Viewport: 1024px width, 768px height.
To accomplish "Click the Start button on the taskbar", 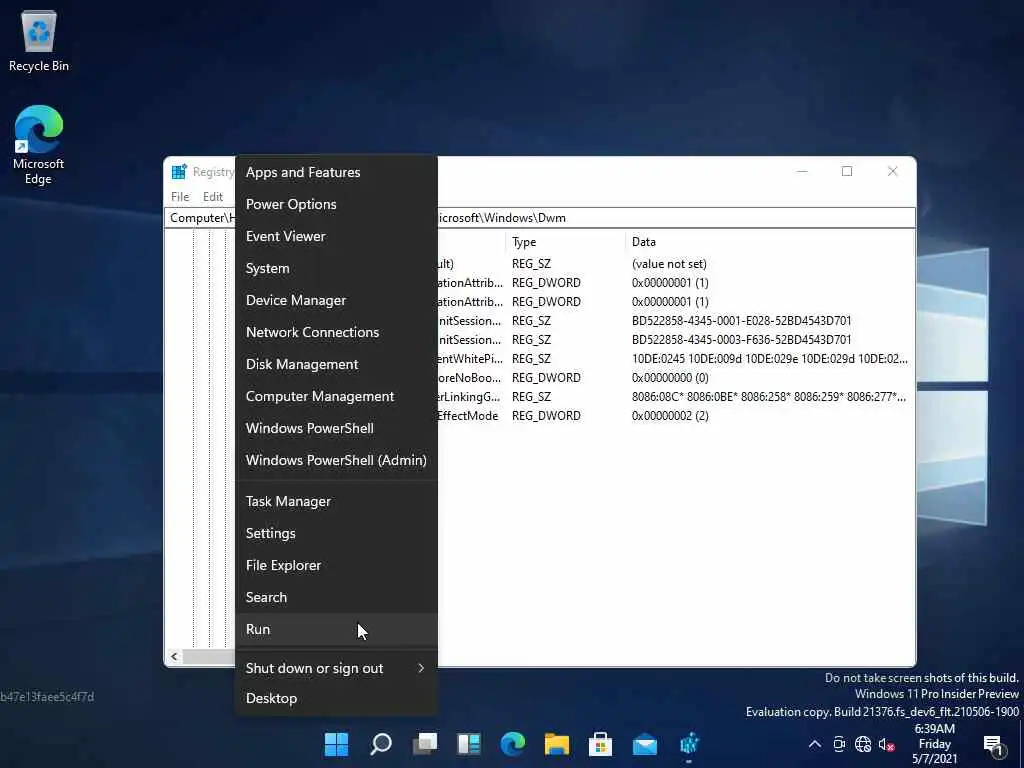I will pos(337,744).
